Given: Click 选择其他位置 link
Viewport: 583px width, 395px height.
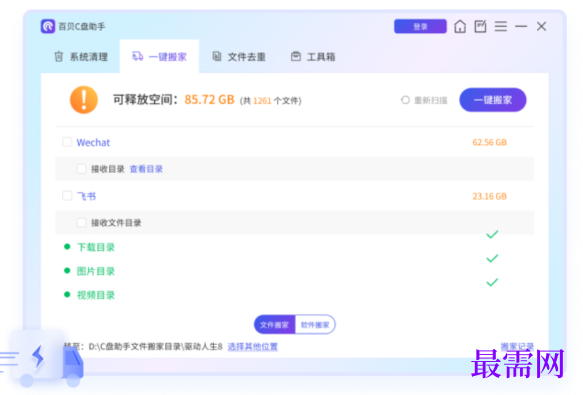Looking at the screenshot, I should pos(252,347).
